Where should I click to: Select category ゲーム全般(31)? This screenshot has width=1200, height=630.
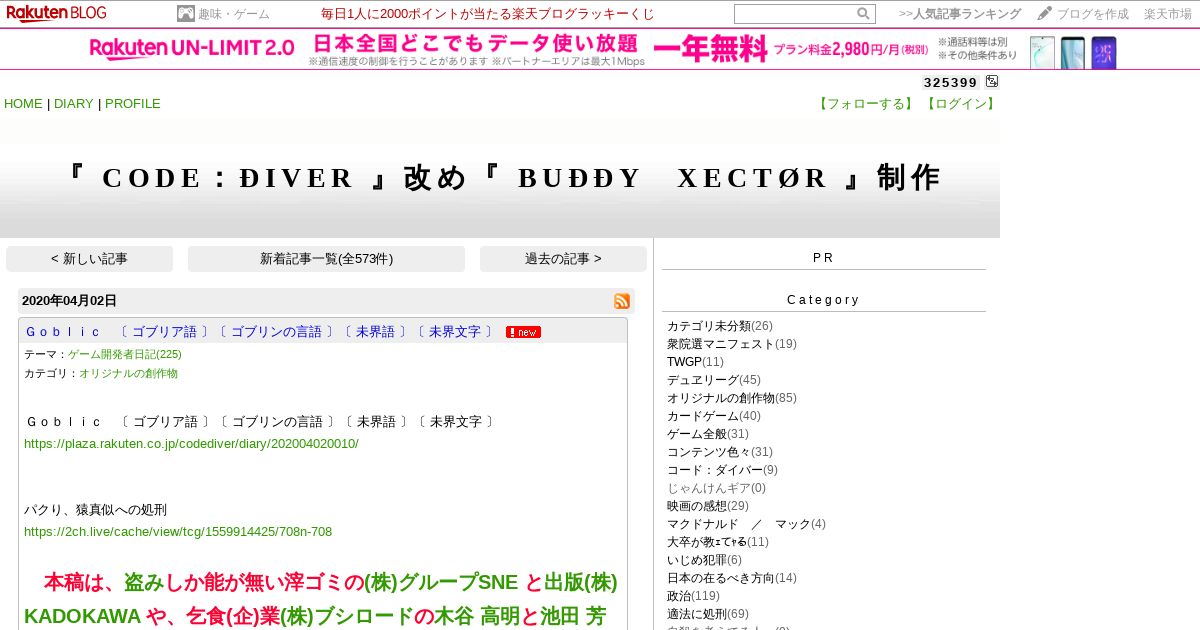708,434
